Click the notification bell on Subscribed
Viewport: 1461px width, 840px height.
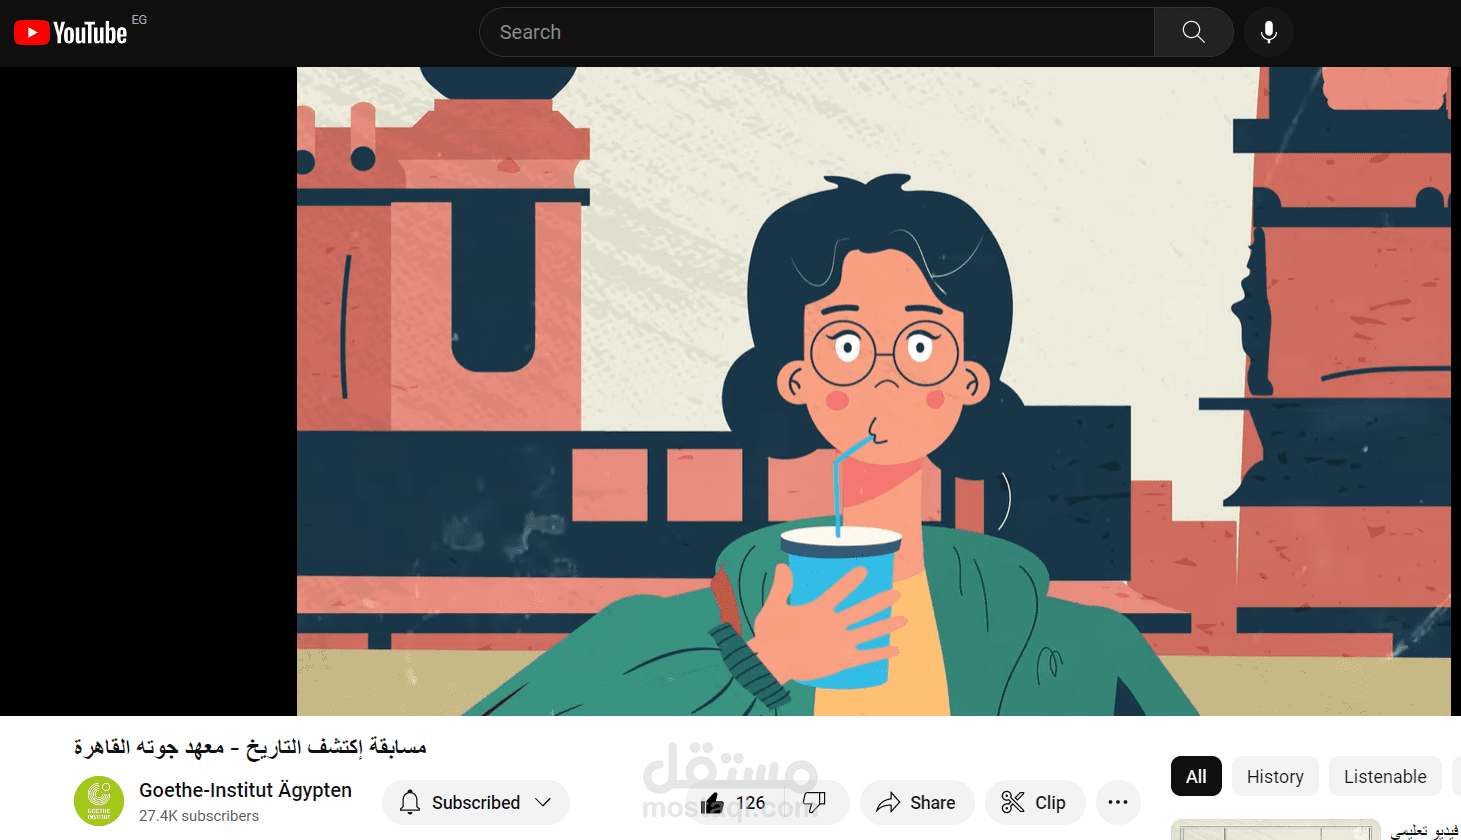click(410, 802)
